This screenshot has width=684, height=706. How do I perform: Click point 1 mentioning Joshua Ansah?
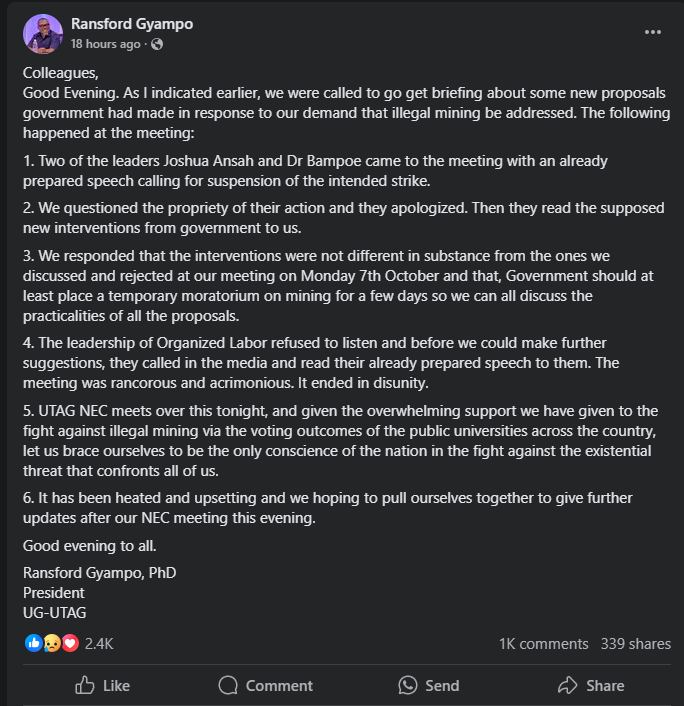[x=315, y=170]
